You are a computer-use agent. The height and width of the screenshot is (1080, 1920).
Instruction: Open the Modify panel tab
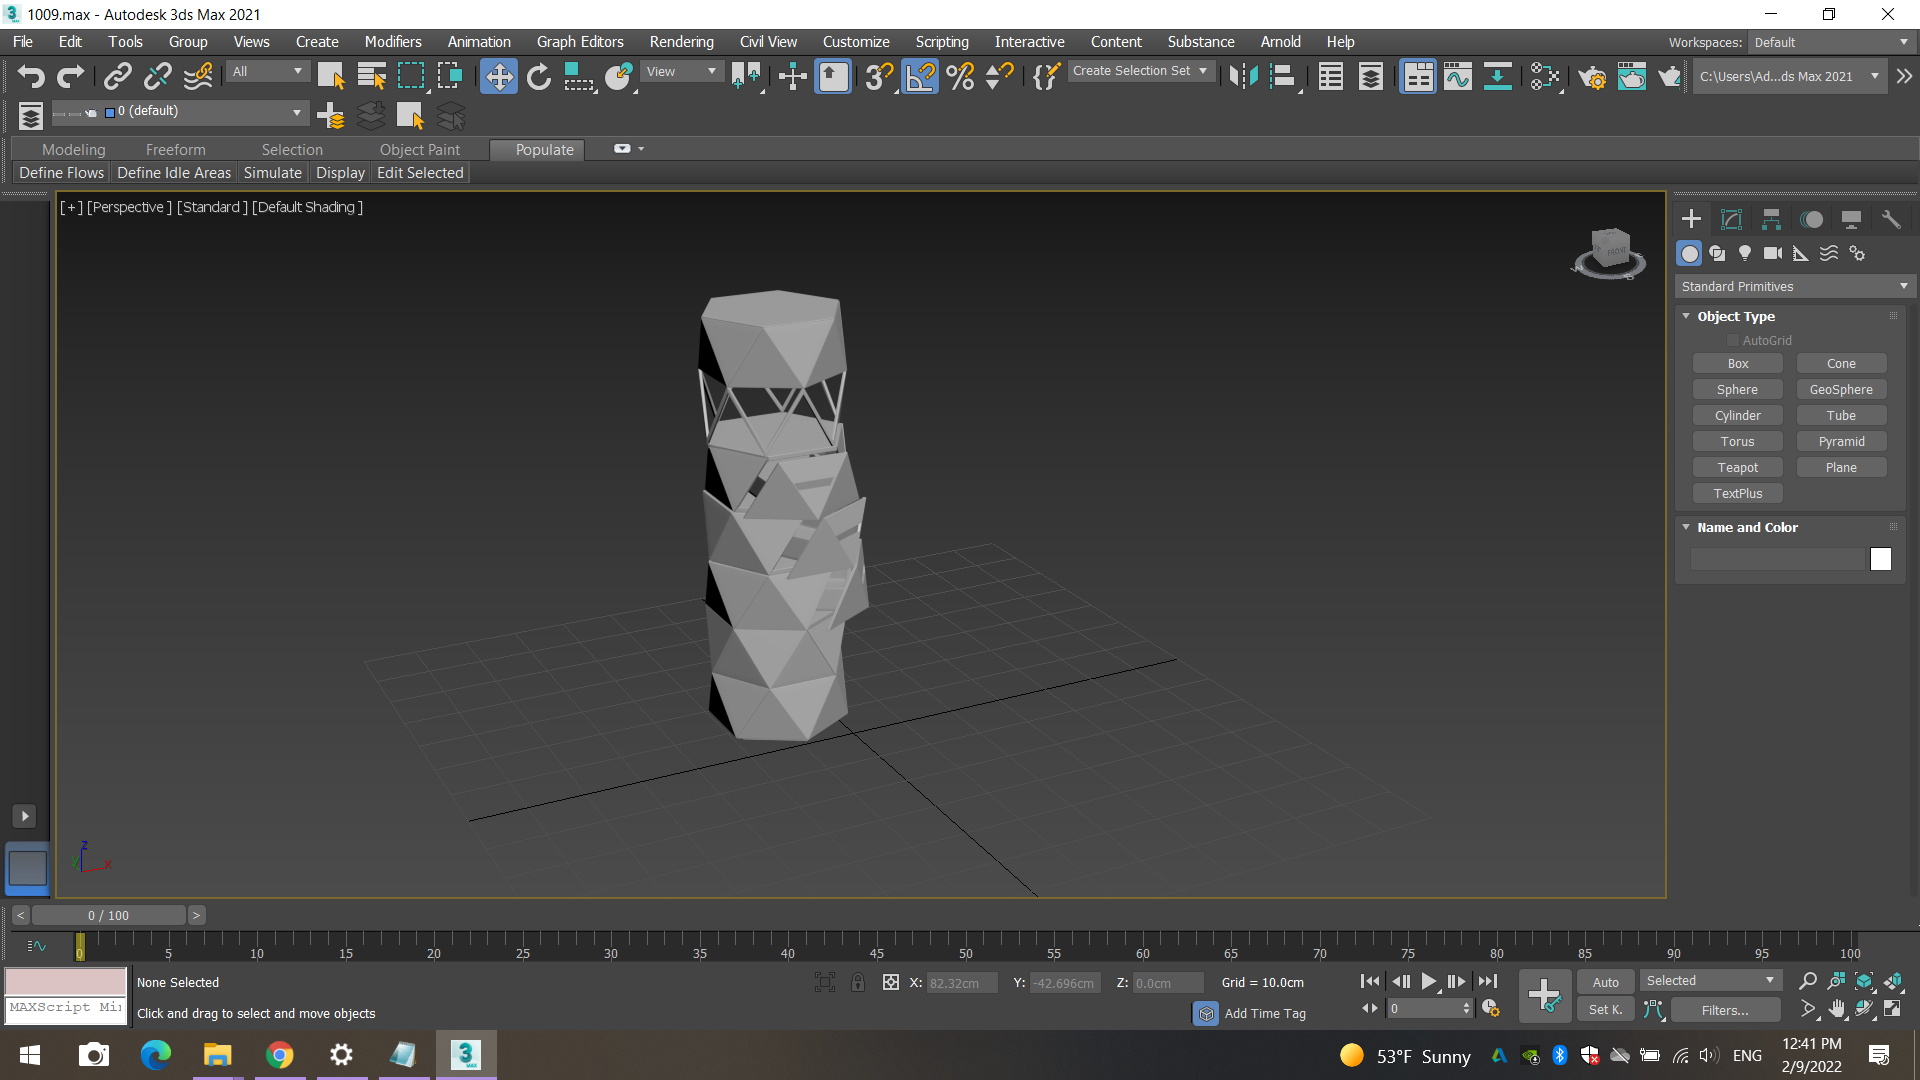1731,219
